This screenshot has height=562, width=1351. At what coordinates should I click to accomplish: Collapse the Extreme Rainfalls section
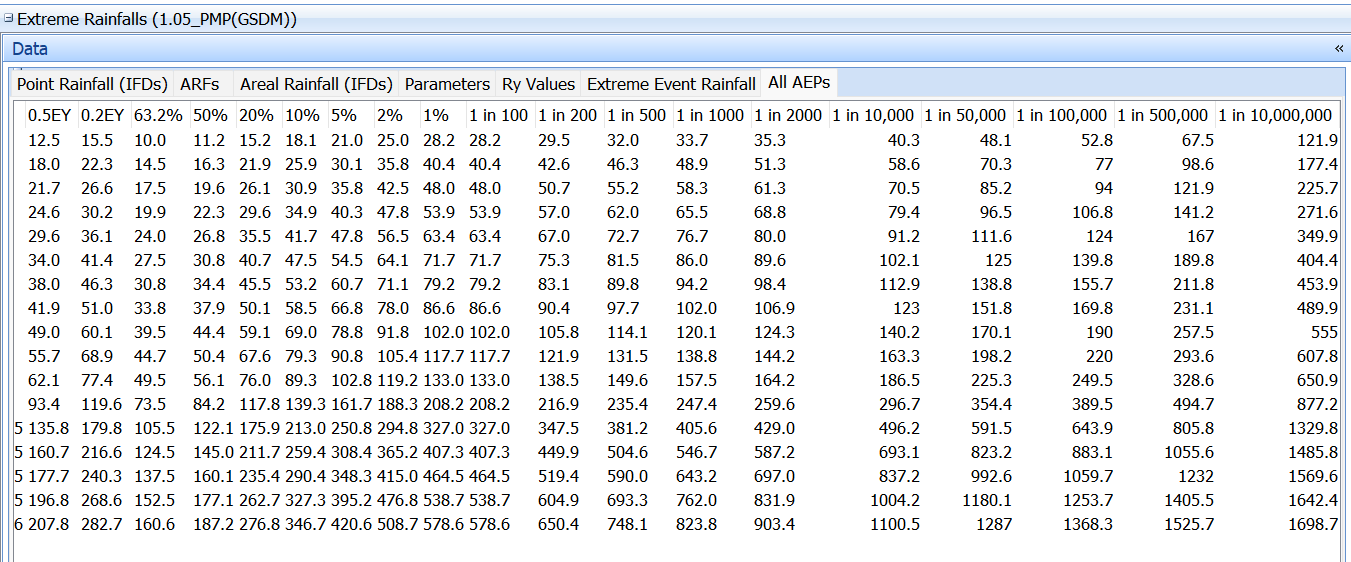(x=9, y=19)
